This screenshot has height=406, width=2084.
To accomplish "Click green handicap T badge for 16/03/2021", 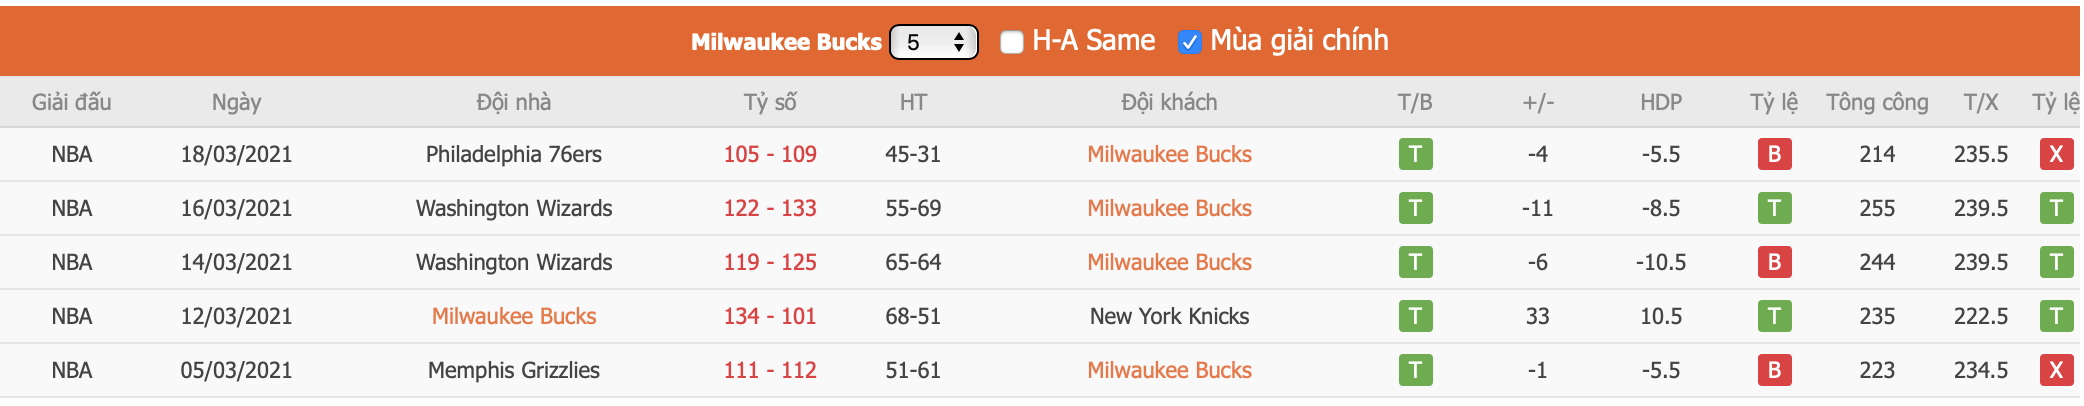I will tap(1774, 208).
